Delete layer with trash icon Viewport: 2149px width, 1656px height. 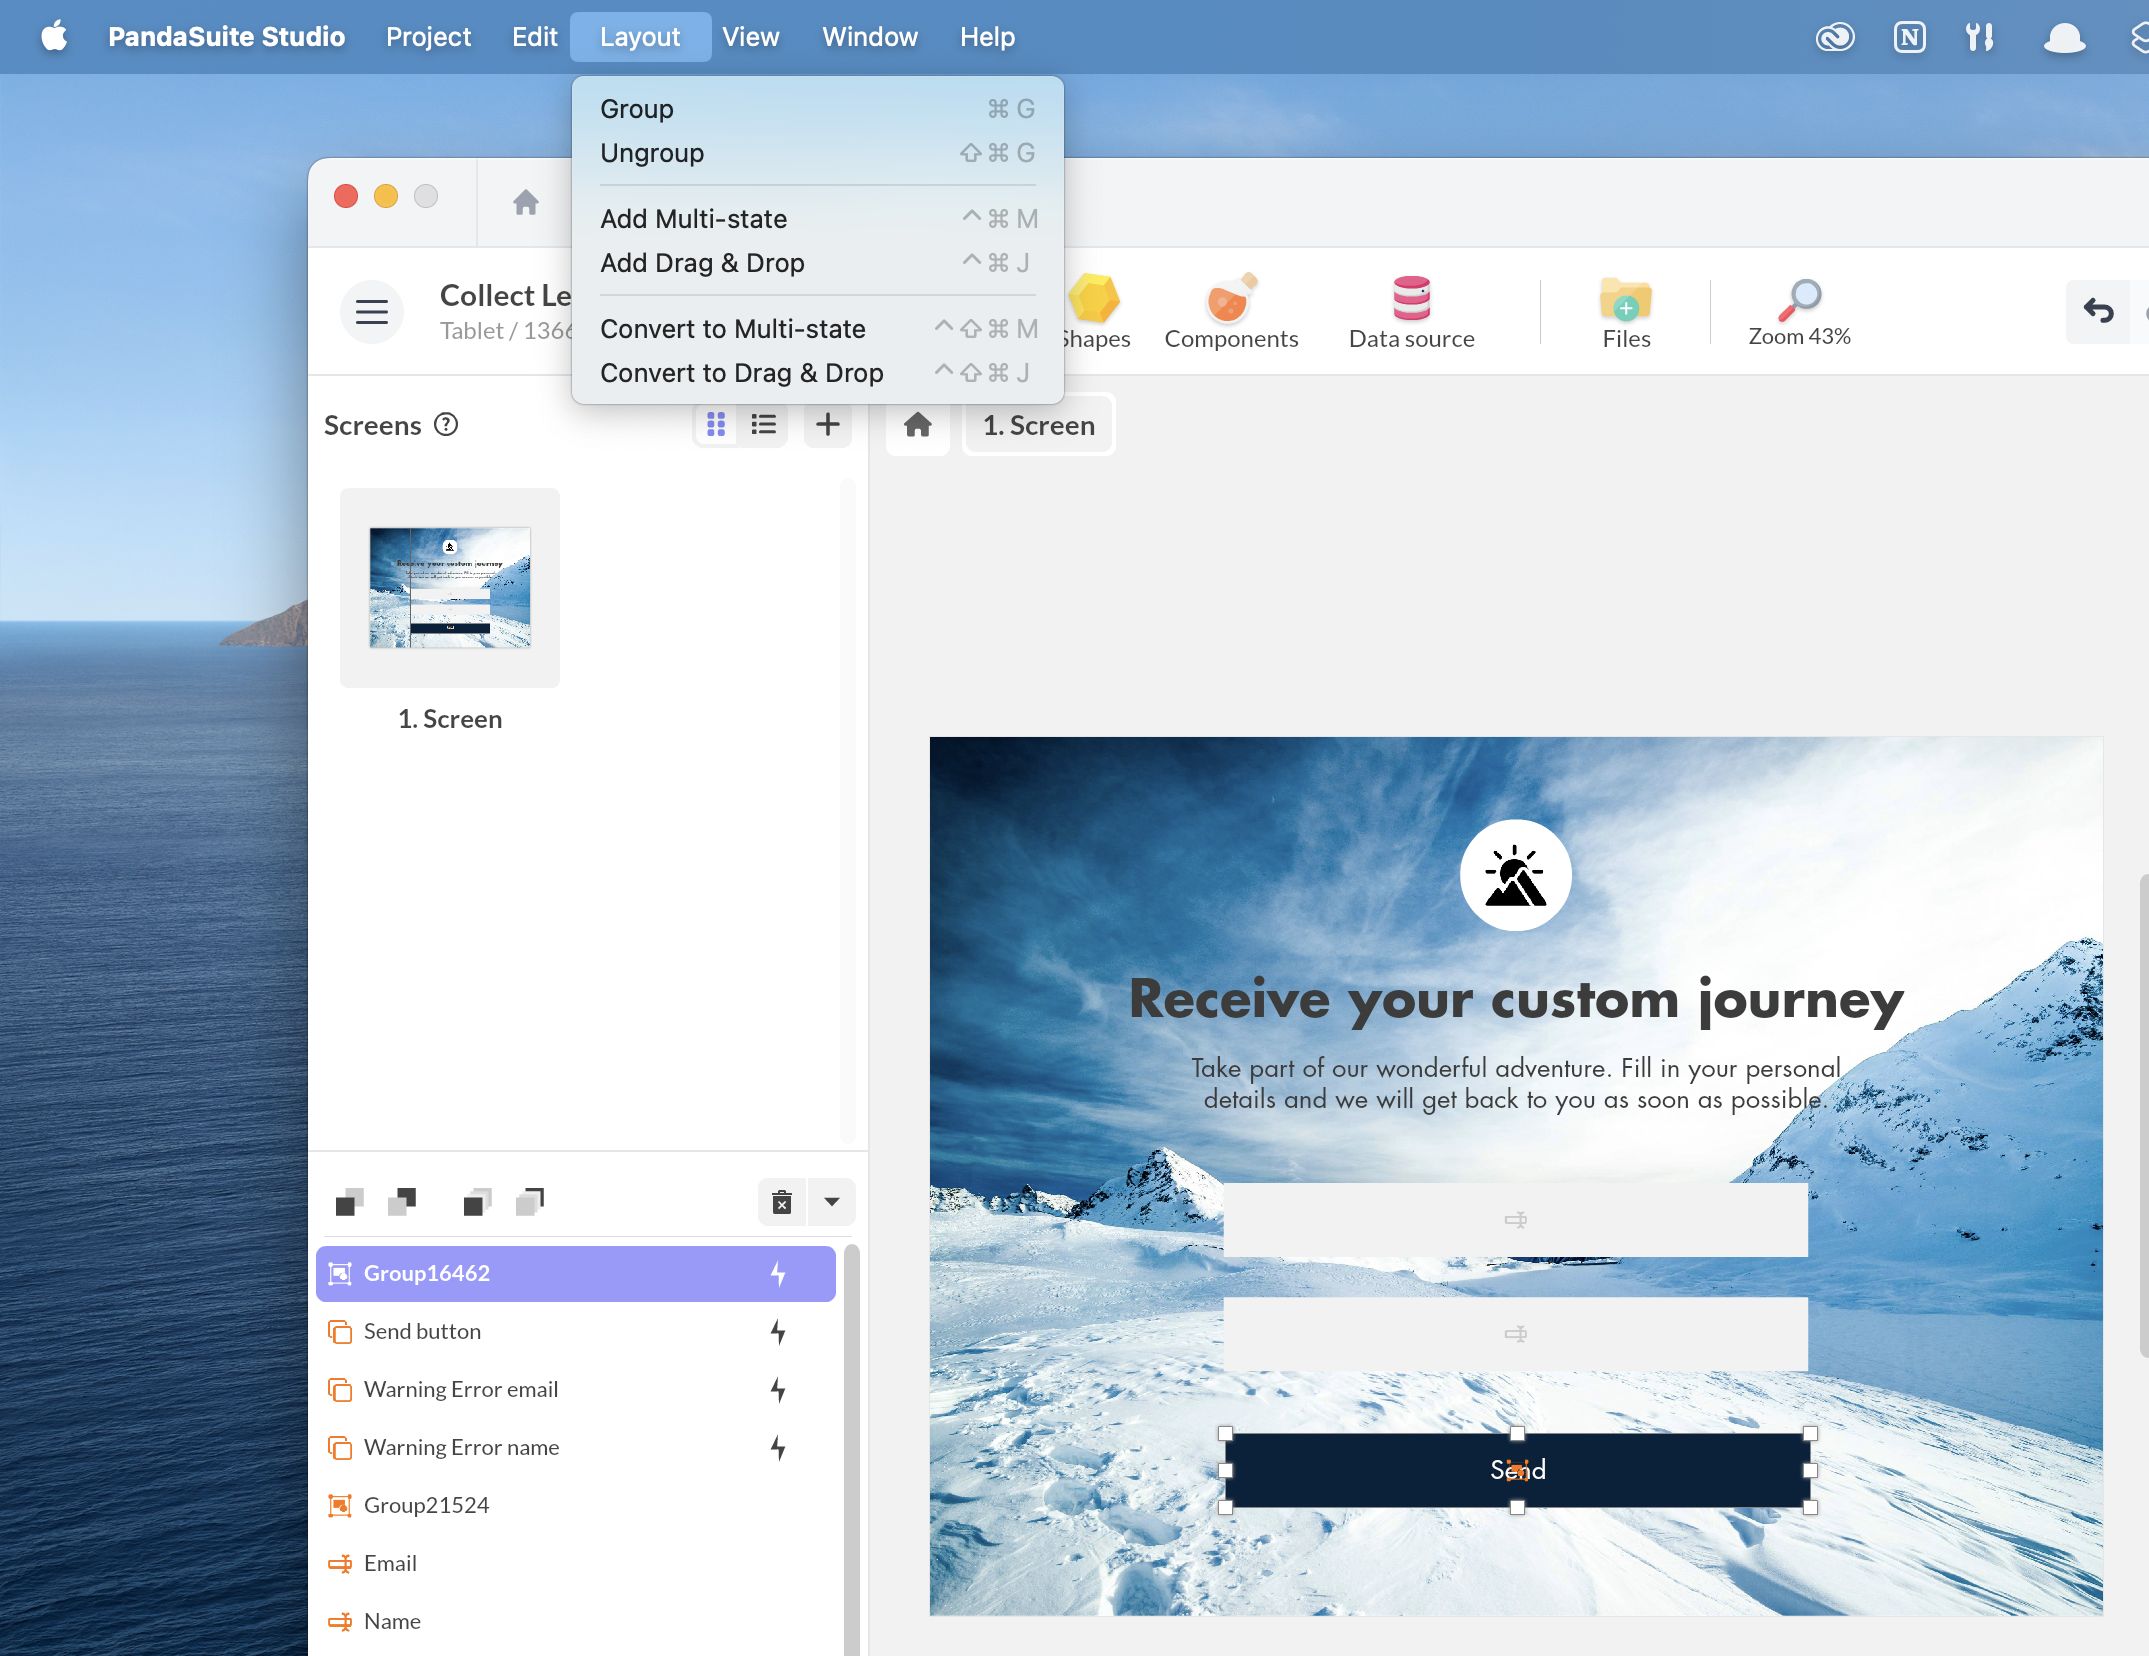[782, 1202]
